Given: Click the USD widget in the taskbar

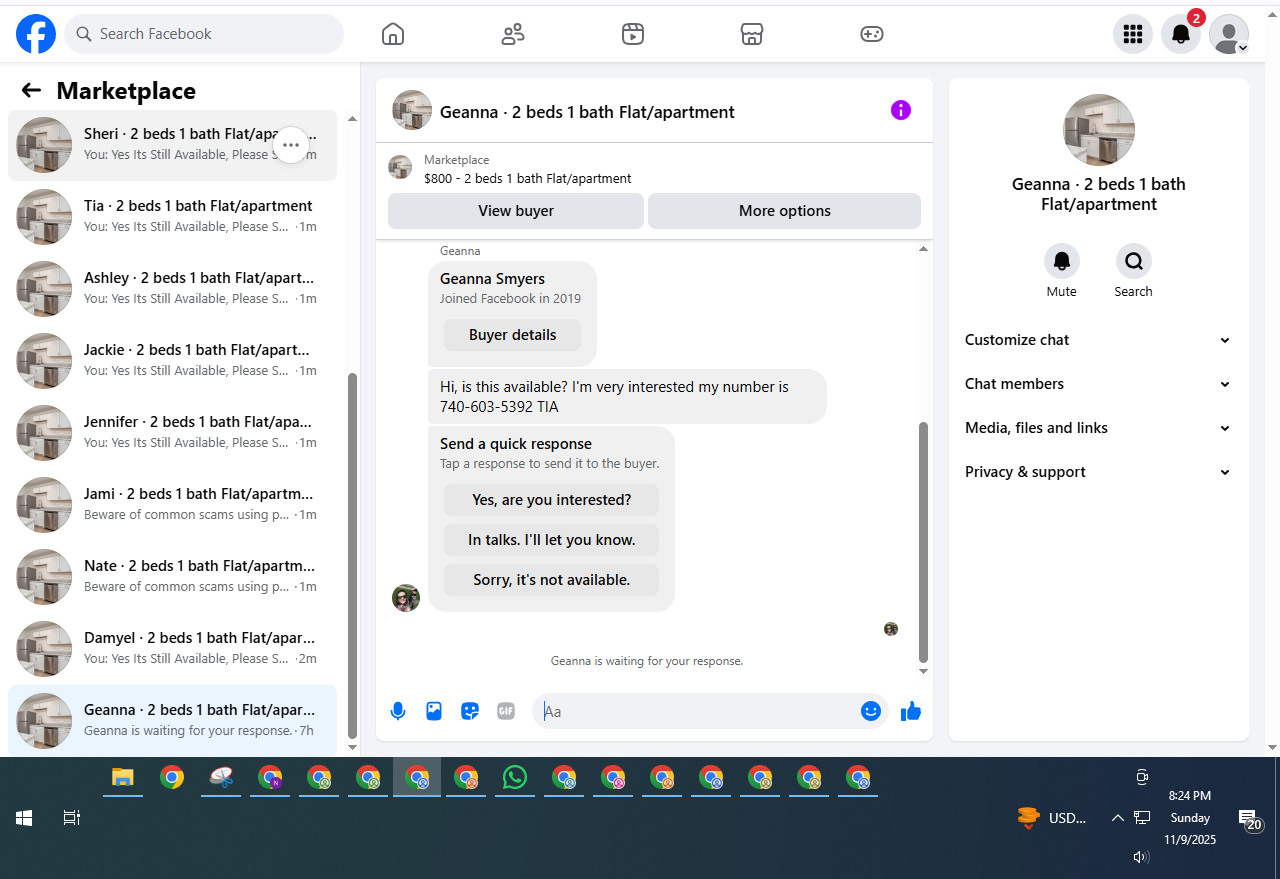Looking at the screenshot, I should [x=1051, y=818].
